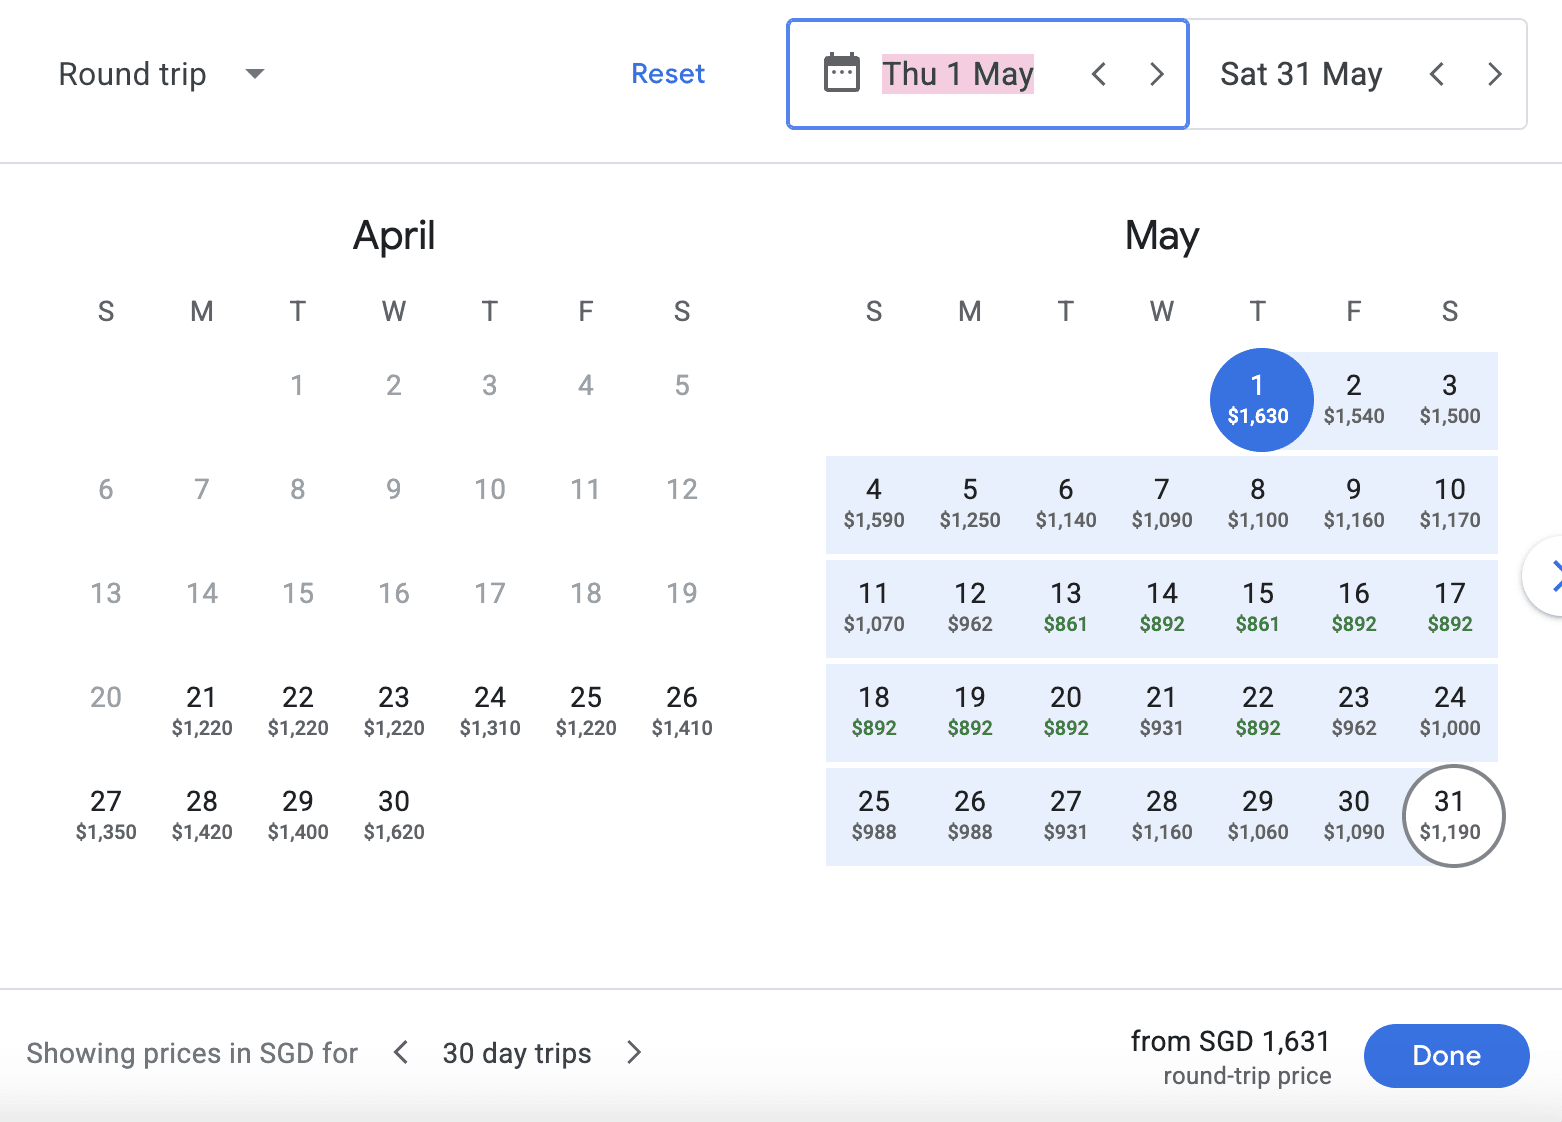Select May 13 priced at $861
This screenshot has height=1122, width=1562.
click(1065, 607)
